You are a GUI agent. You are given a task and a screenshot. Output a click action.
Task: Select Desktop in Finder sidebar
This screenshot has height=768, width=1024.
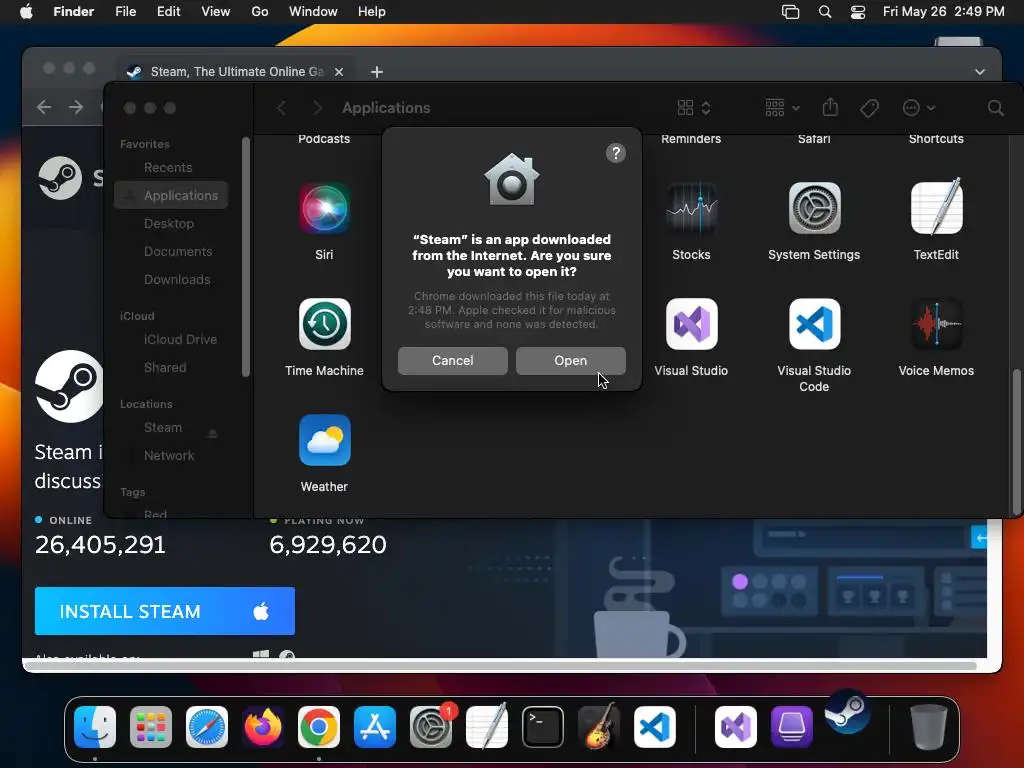(170, 223)
